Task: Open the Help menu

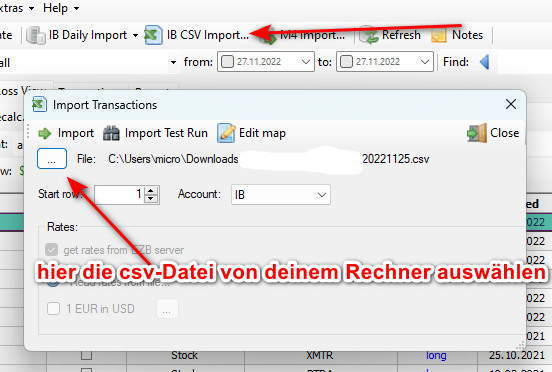Action: 61,8
